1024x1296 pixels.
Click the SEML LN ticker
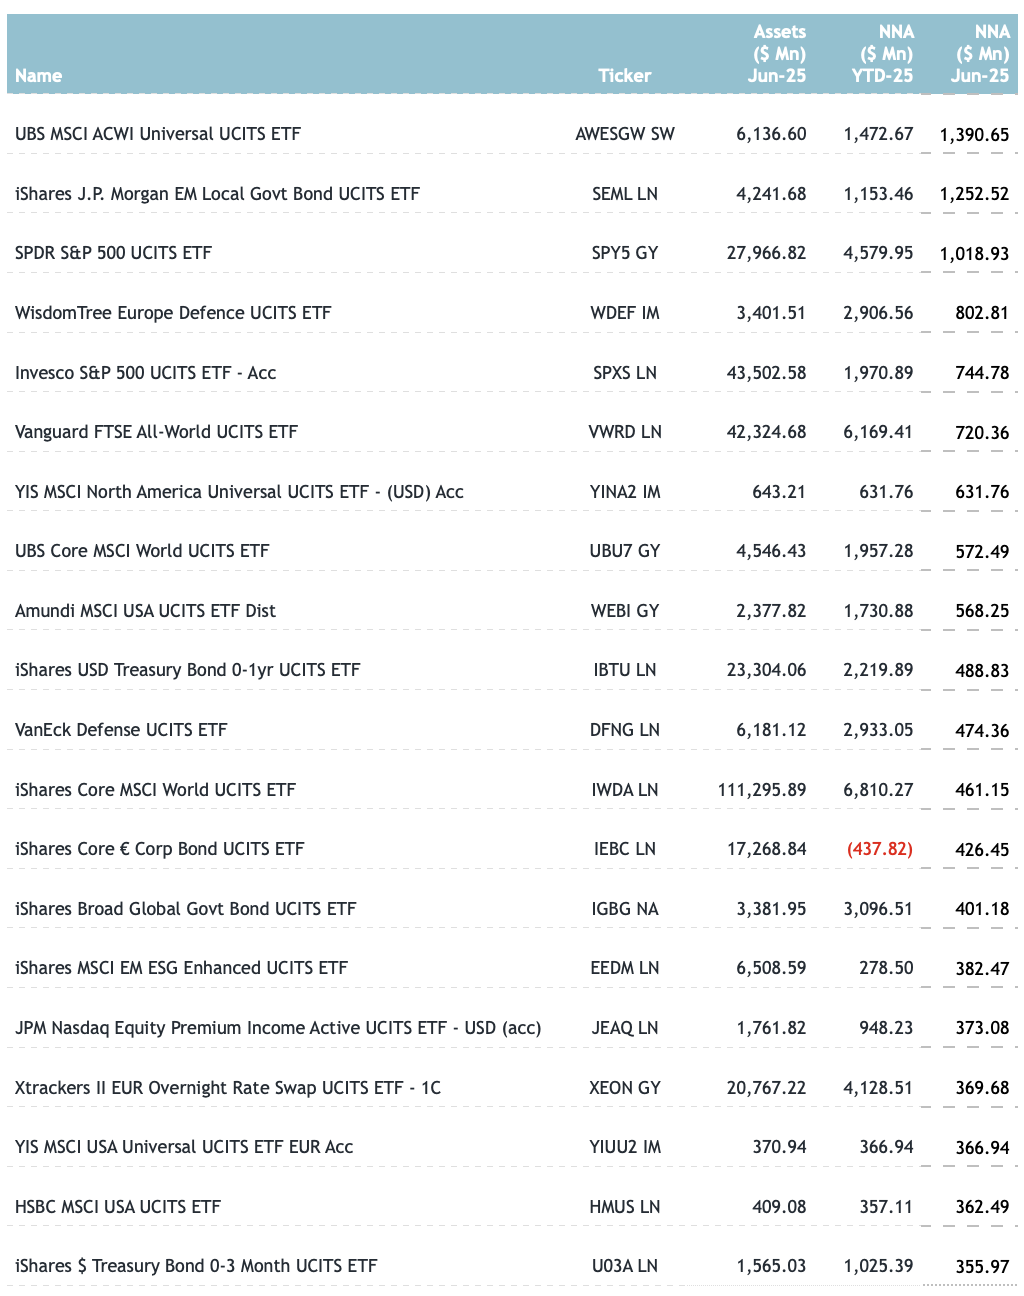coord(625,194)
